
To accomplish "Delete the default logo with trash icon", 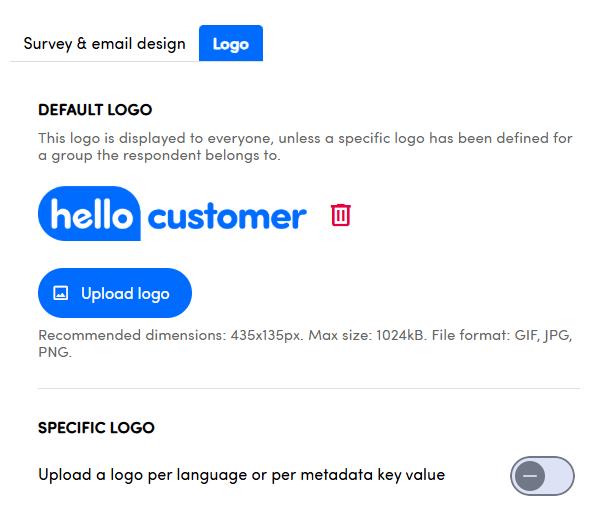I will (341, 214).
